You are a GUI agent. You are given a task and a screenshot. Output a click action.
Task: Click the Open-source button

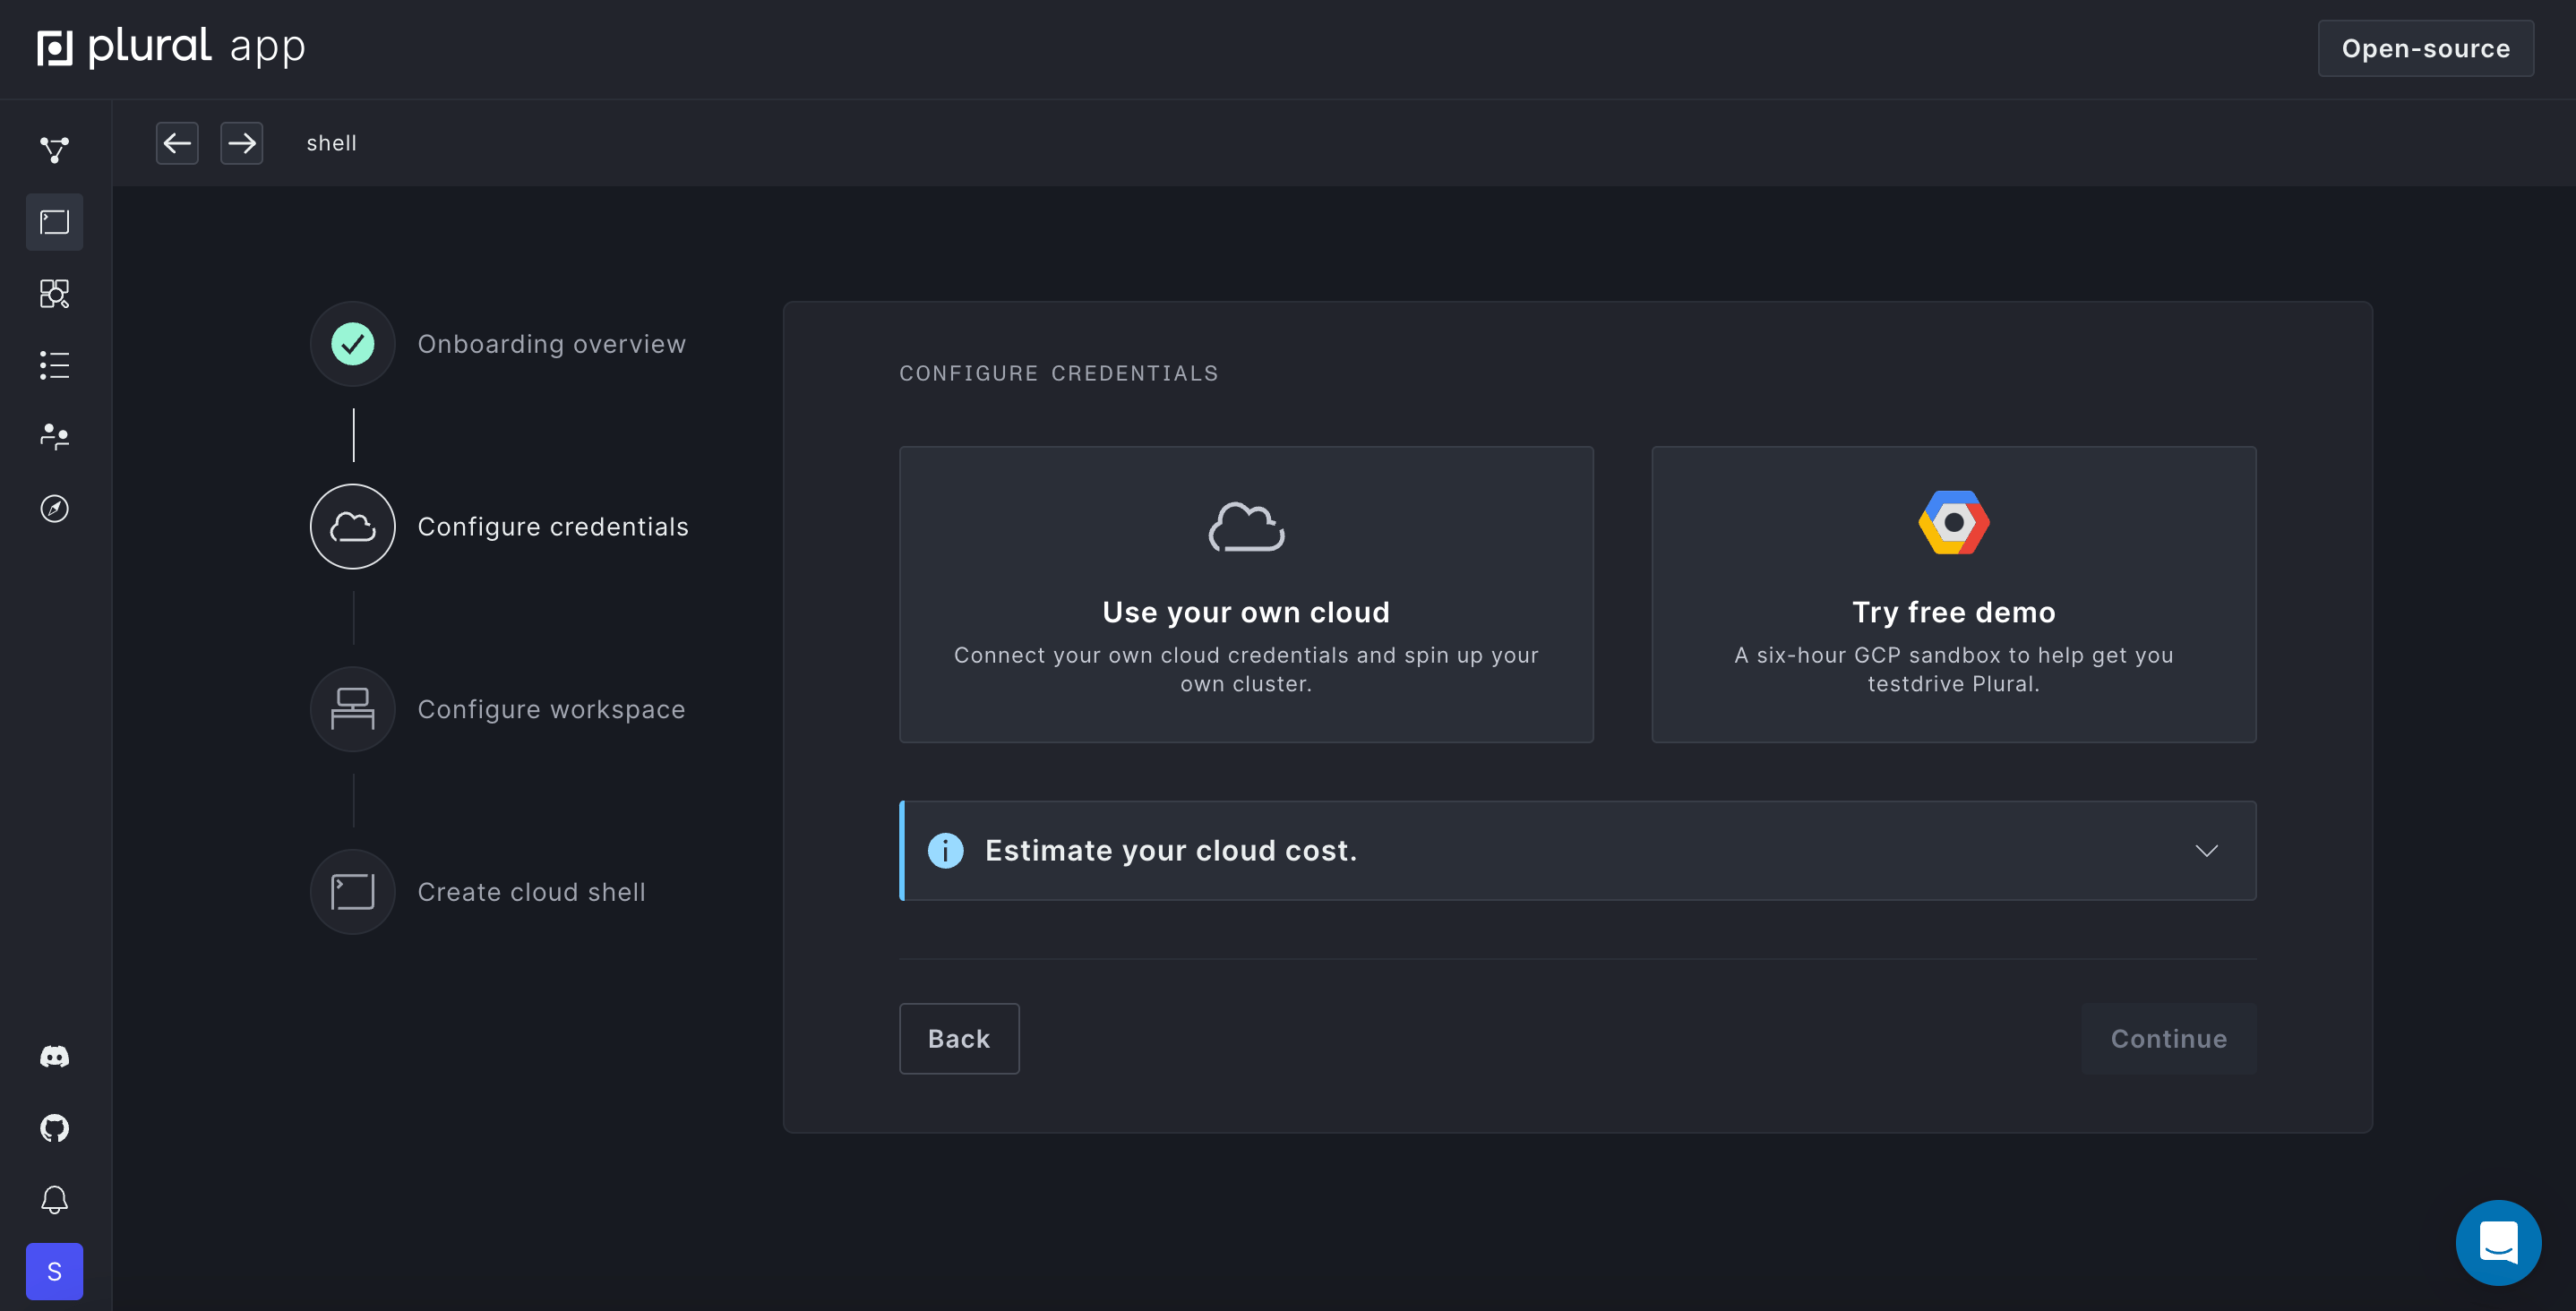2425,48
